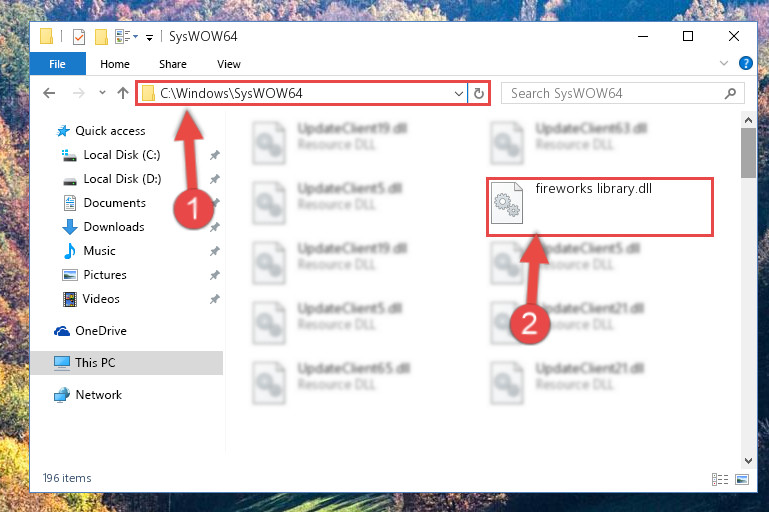769x512 pixels.
Task: Open Music in the sidebar
Action: pos(99,251)
